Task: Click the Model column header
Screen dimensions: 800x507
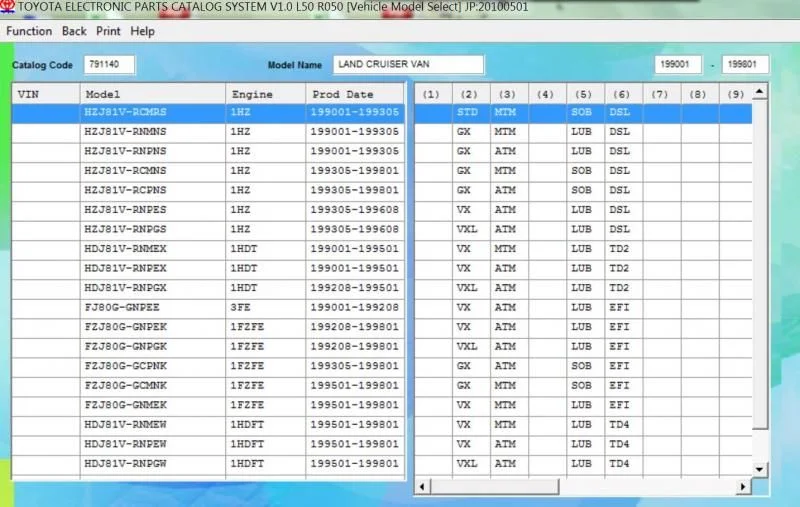Action: (x=153, y=94)
